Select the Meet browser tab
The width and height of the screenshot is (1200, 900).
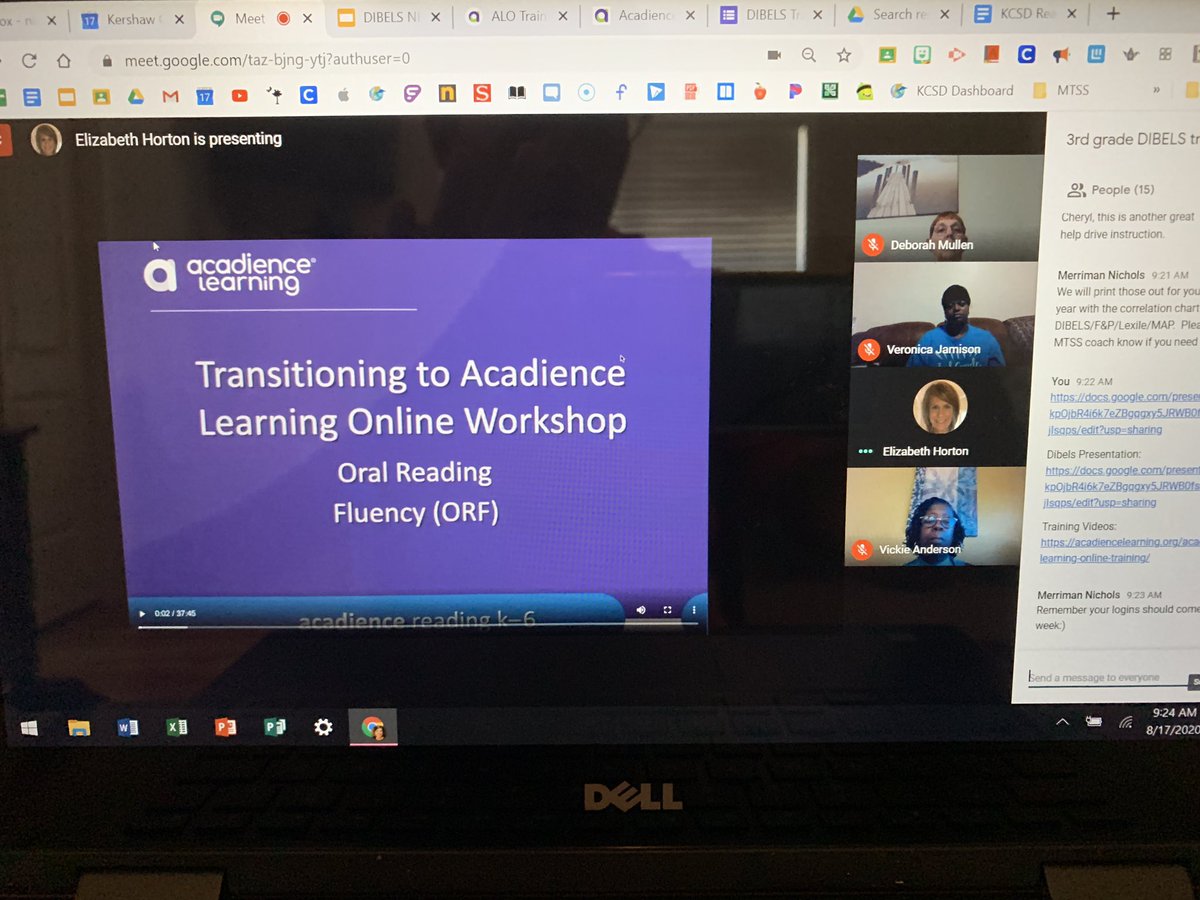point(260,16)
